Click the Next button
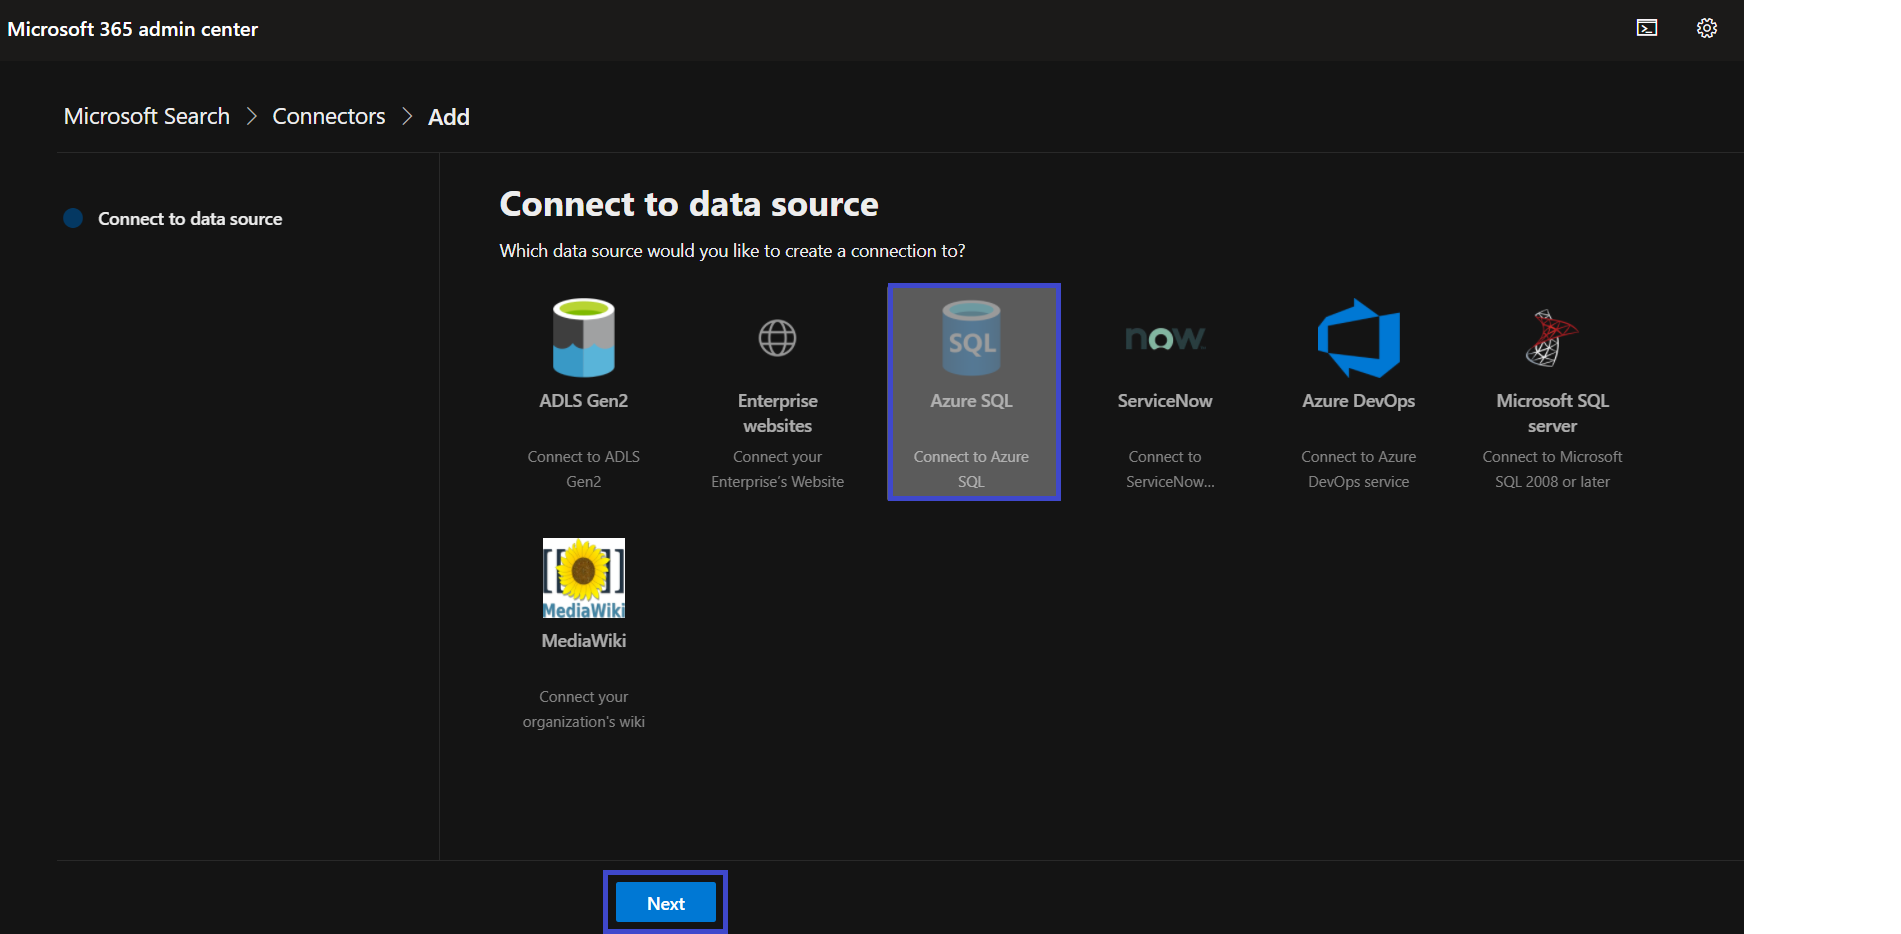1901x934 pixels. click(664, 902)
